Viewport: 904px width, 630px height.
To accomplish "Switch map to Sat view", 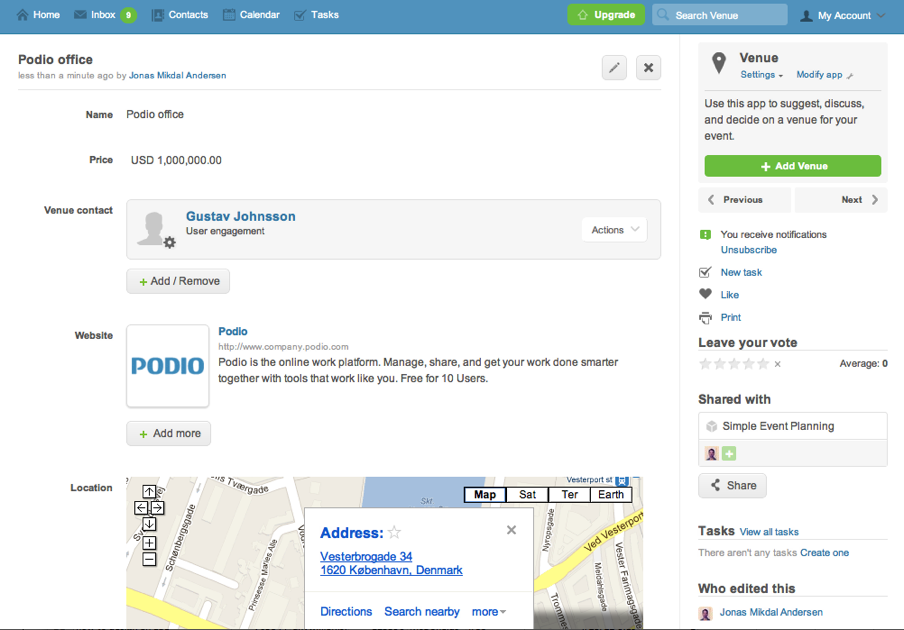I will point(527,495).
